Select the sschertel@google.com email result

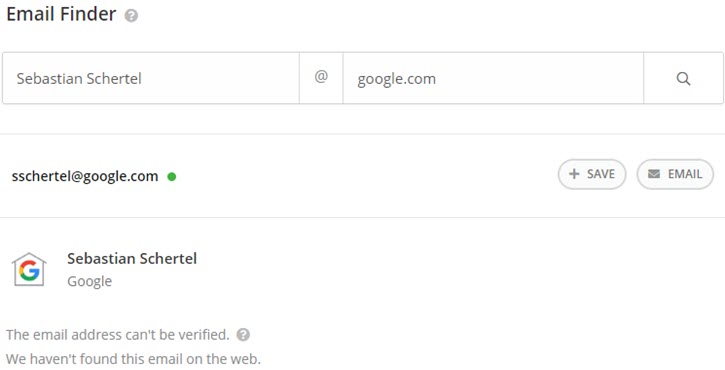(85, 176)
